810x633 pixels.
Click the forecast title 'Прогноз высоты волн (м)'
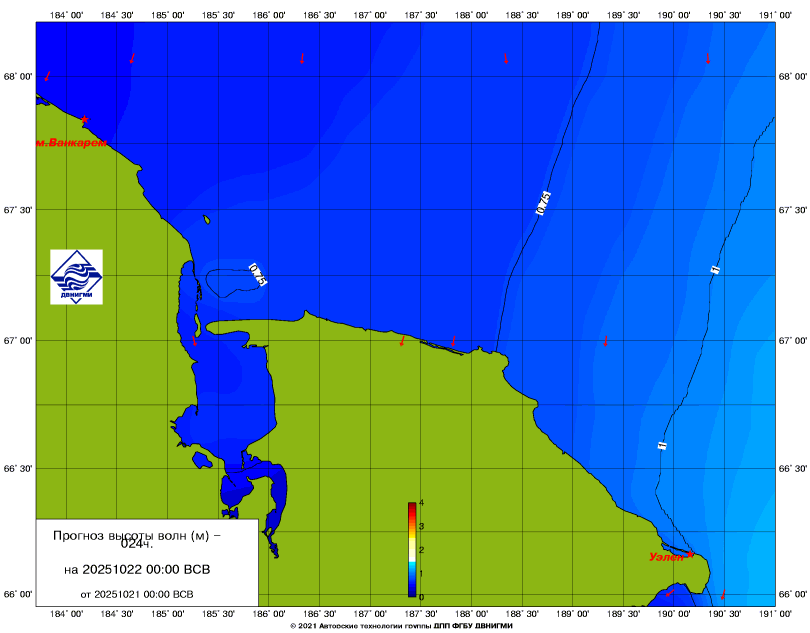(x=137, y=535)
